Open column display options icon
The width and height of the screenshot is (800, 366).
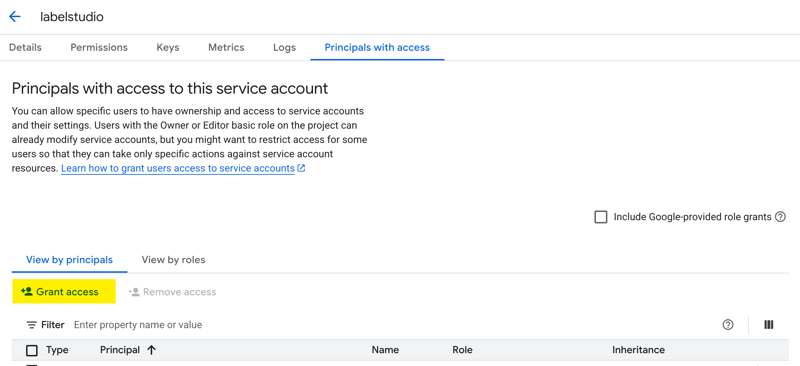pos(769,325)
